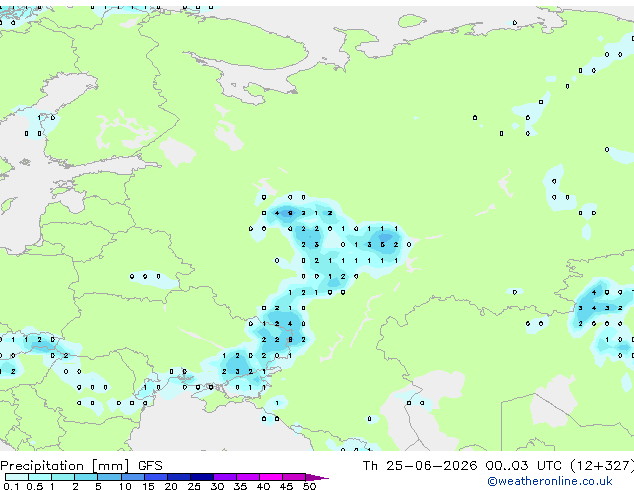Screen dimensions: 634x490
Task: Pick the 45–50 mm legend swatch
Action: coord(294,477)
